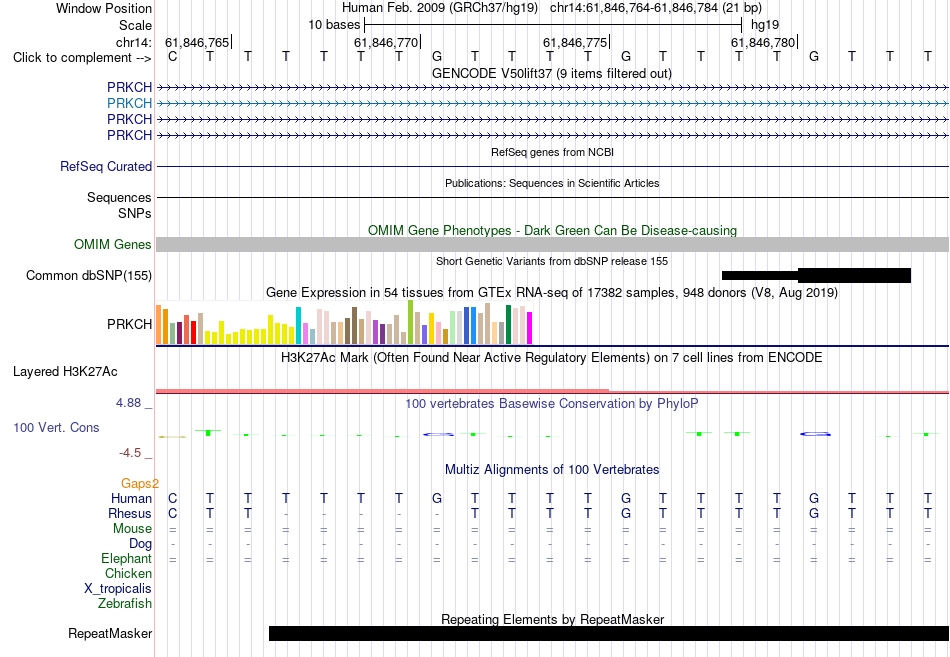Click the 61,846,770 position label

(386, 42)
